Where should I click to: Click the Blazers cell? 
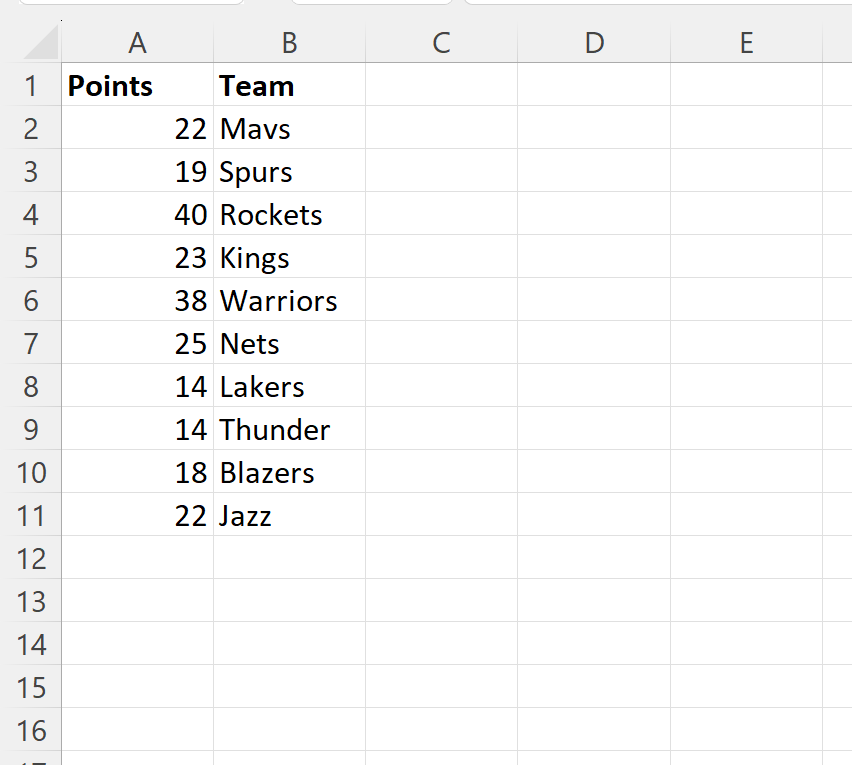tap(289, 473)
